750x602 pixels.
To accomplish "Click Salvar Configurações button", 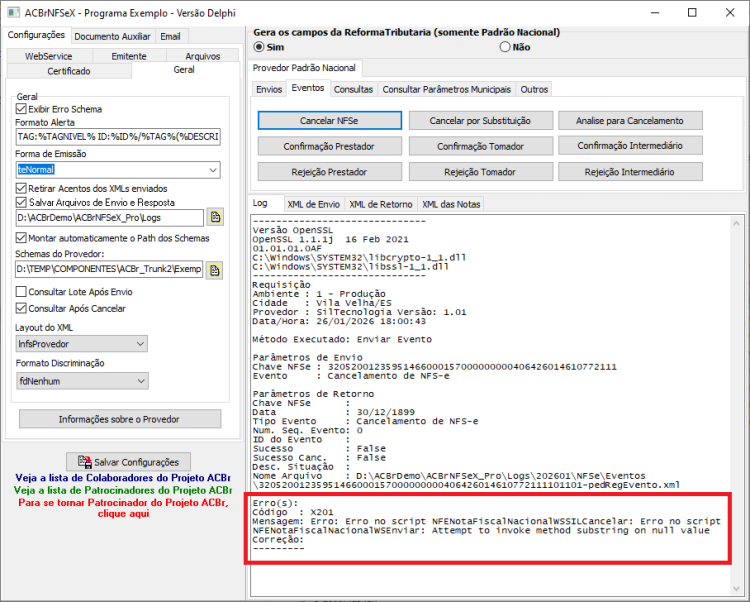I will (128, 462).
